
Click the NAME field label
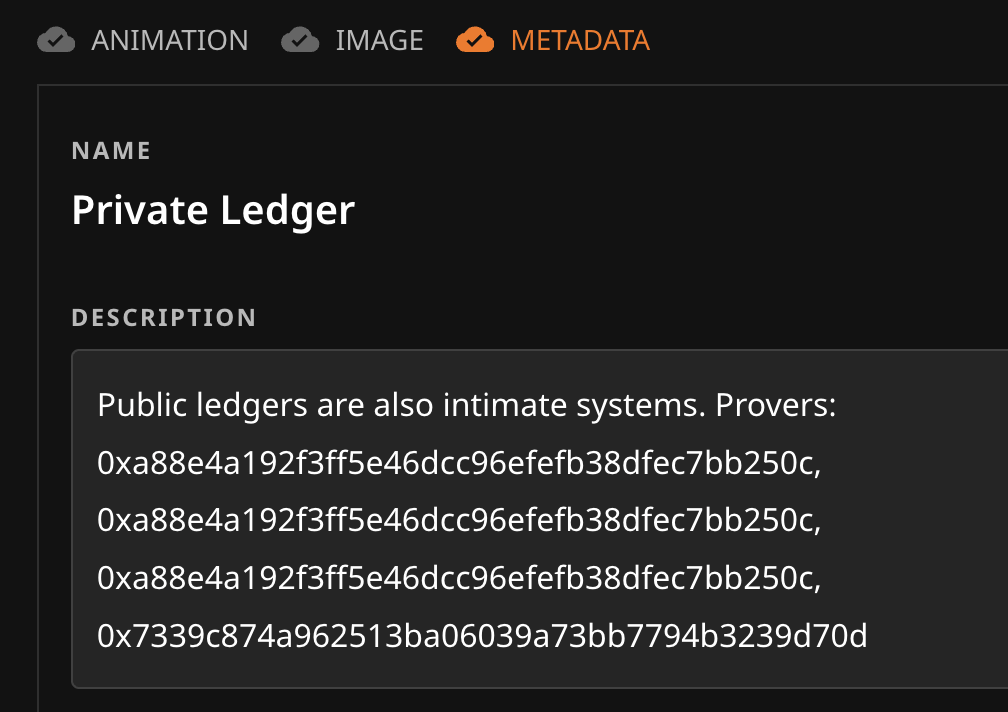(110, 150)
